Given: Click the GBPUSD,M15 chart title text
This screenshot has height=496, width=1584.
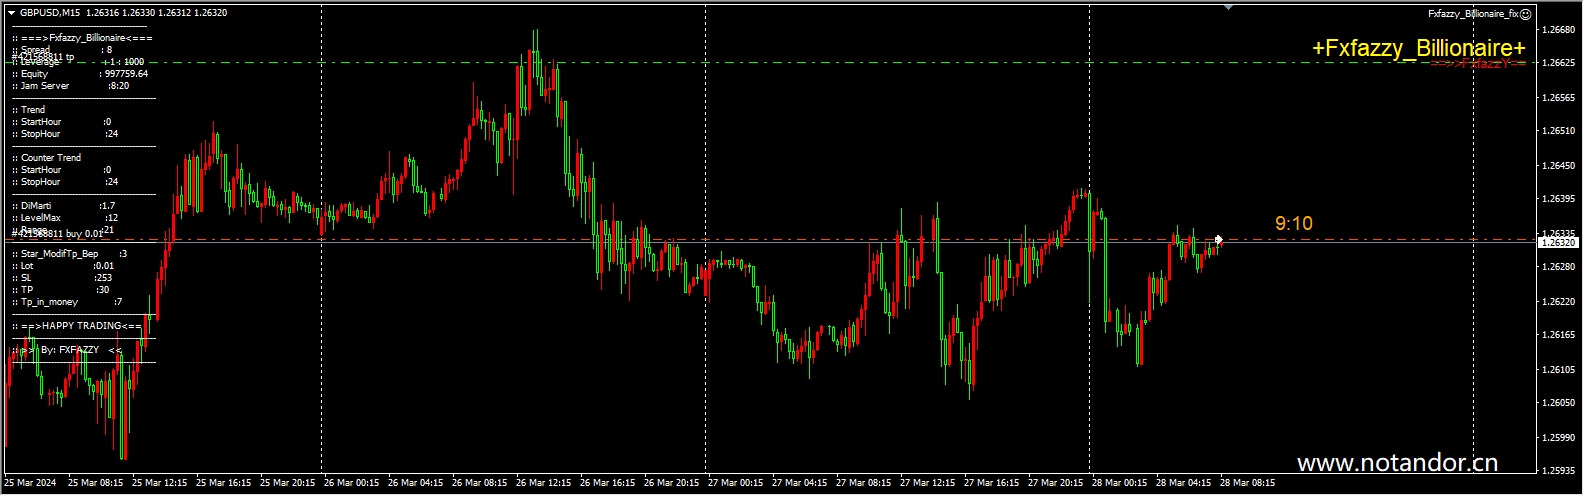Looking at the screenshot, I should tap(50, 13).
